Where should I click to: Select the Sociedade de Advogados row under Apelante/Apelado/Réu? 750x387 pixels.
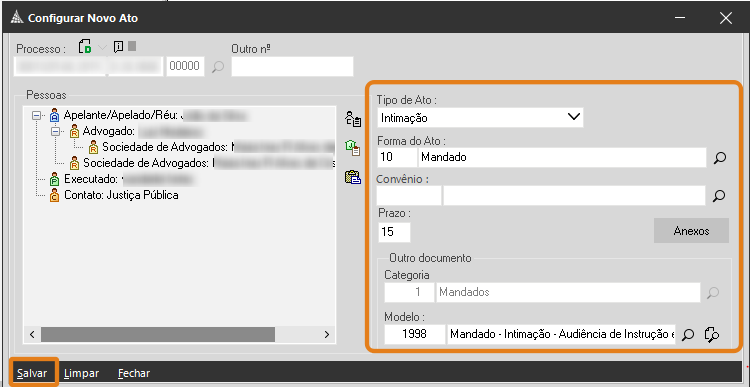point(202,163)
